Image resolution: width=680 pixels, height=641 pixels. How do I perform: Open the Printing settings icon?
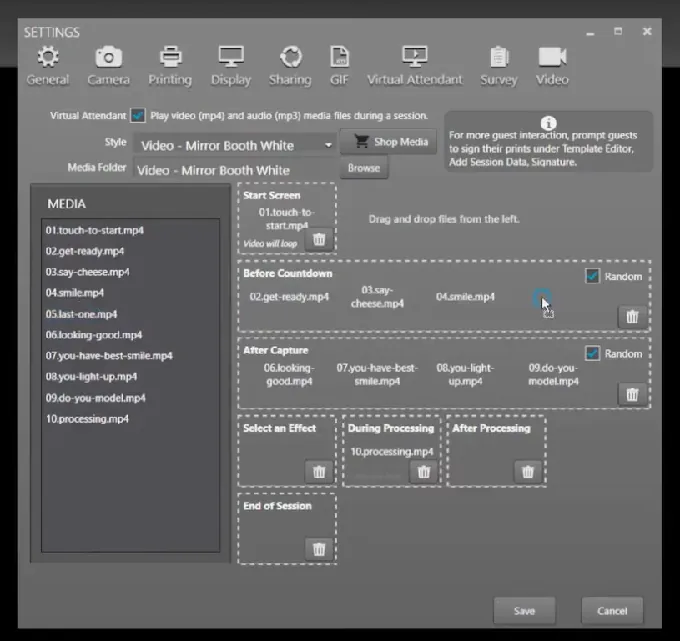(x=170, y=57)
